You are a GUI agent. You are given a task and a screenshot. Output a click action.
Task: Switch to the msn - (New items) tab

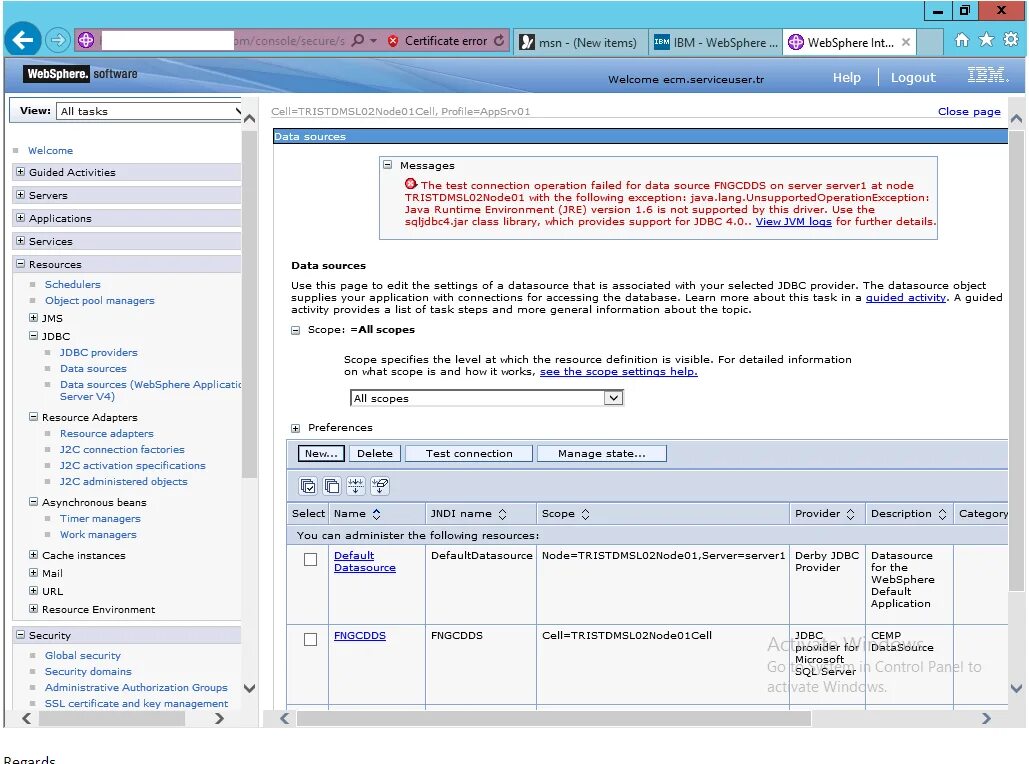pyautogui.click(x=581, y=43)
